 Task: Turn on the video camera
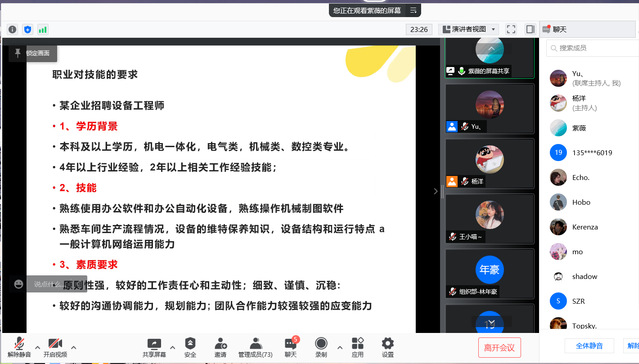pos(55,347)
